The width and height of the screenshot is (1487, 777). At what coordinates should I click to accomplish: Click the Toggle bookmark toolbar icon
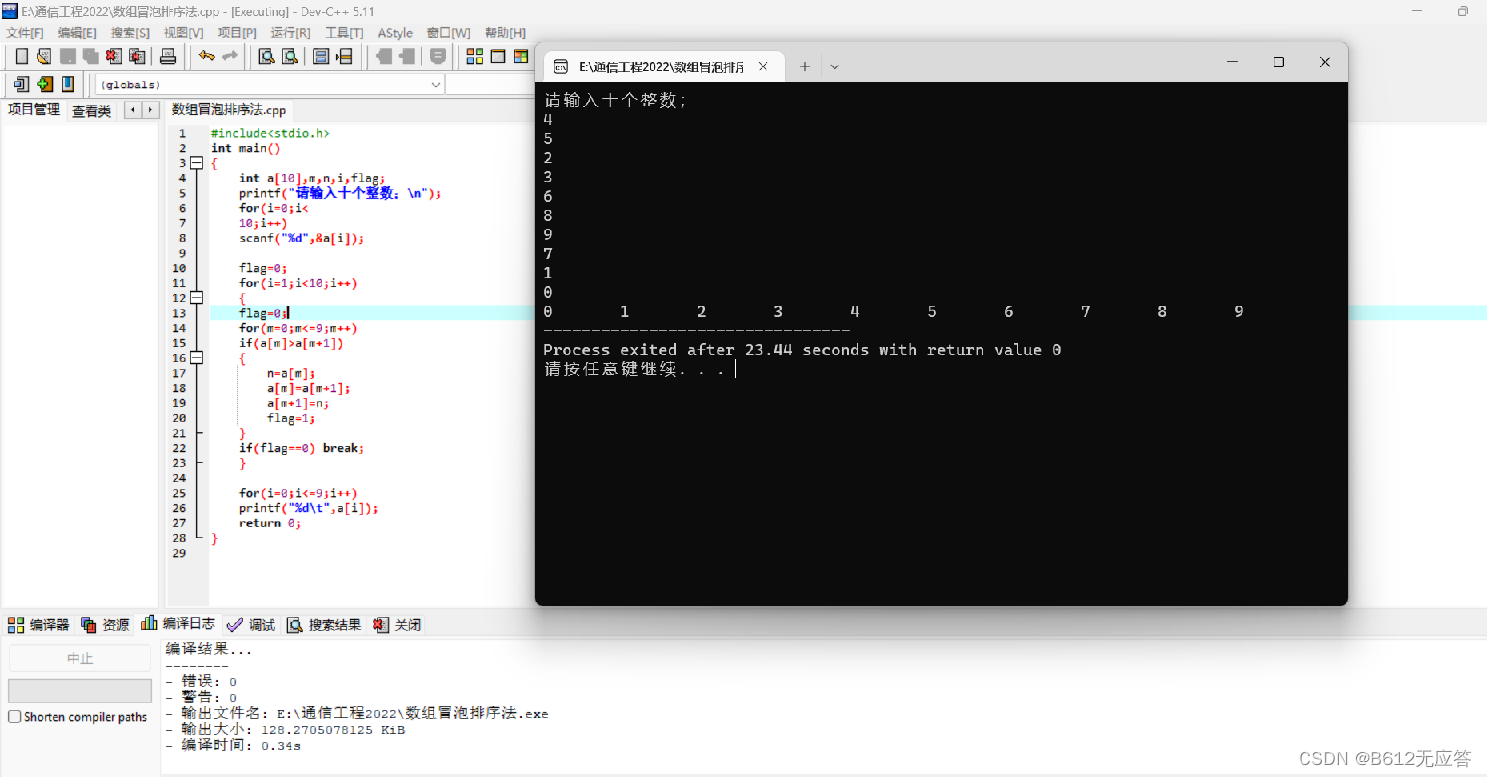(438, 56)
